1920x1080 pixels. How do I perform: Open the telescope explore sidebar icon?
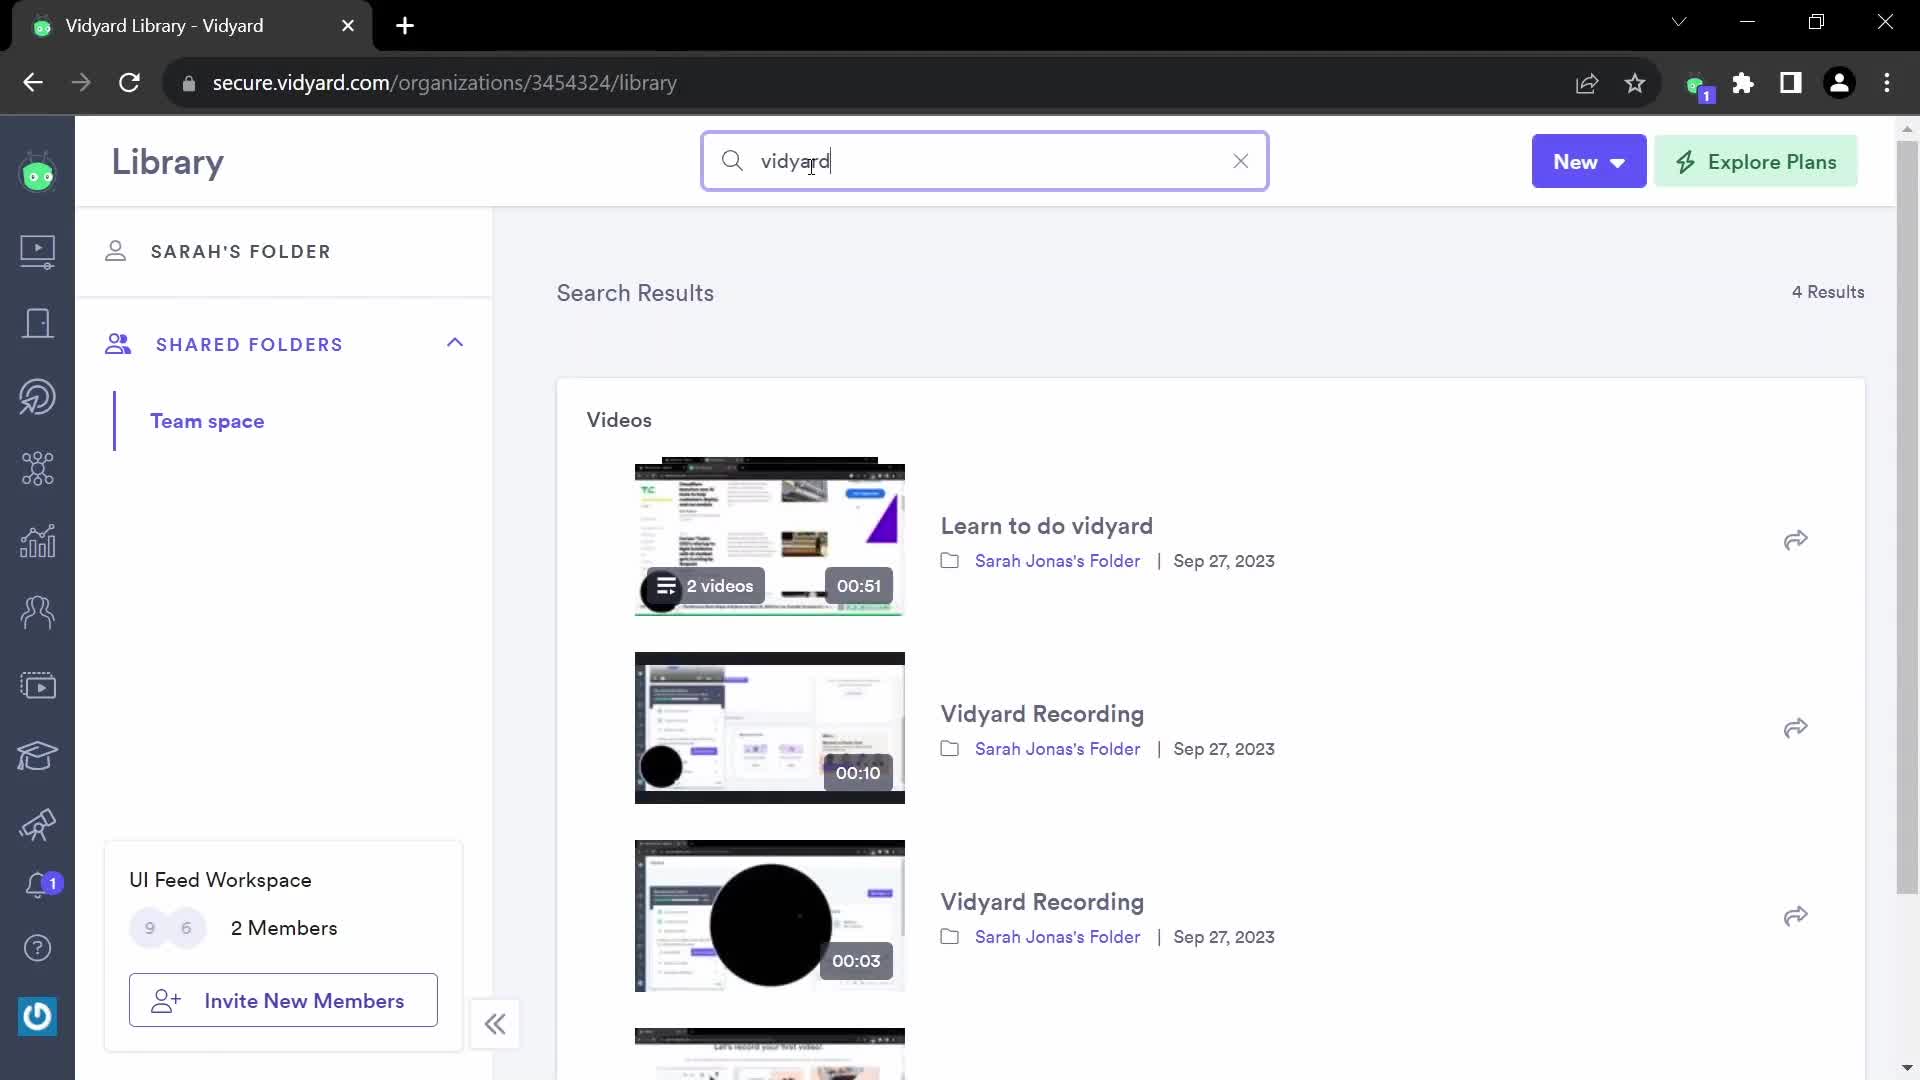(38, 825)
